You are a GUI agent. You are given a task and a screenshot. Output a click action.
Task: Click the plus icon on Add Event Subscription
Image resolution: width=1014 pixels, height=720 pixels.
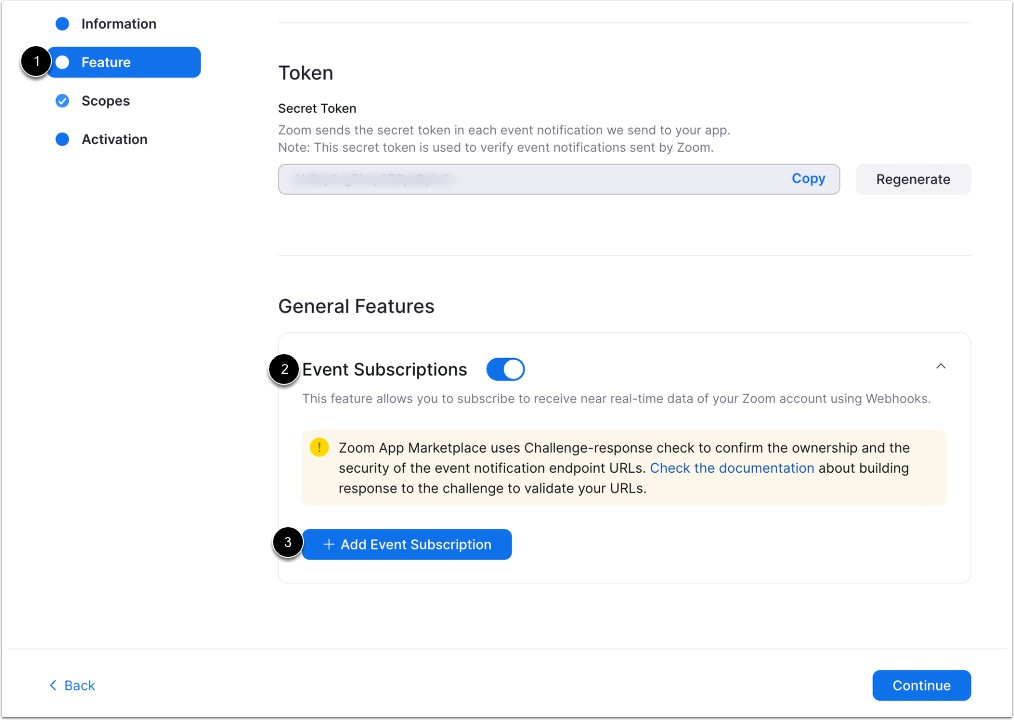[329, 544]
